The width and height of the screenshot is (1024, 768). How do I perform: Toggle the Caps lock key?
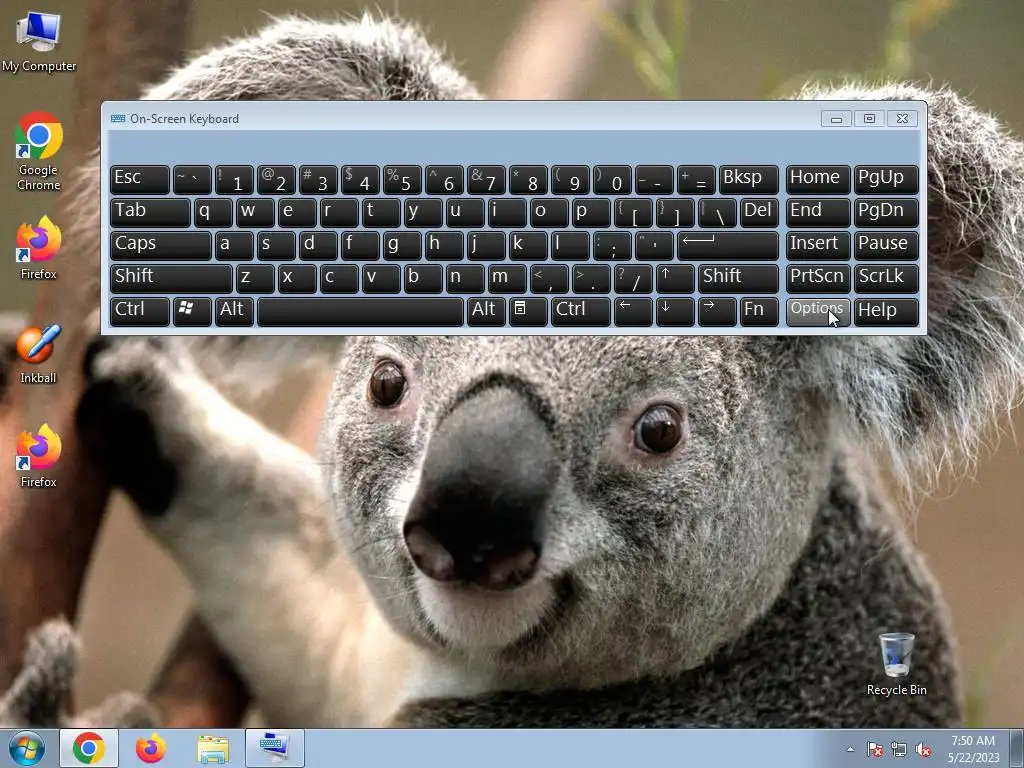pyautogui.click(x=161, y=246)
